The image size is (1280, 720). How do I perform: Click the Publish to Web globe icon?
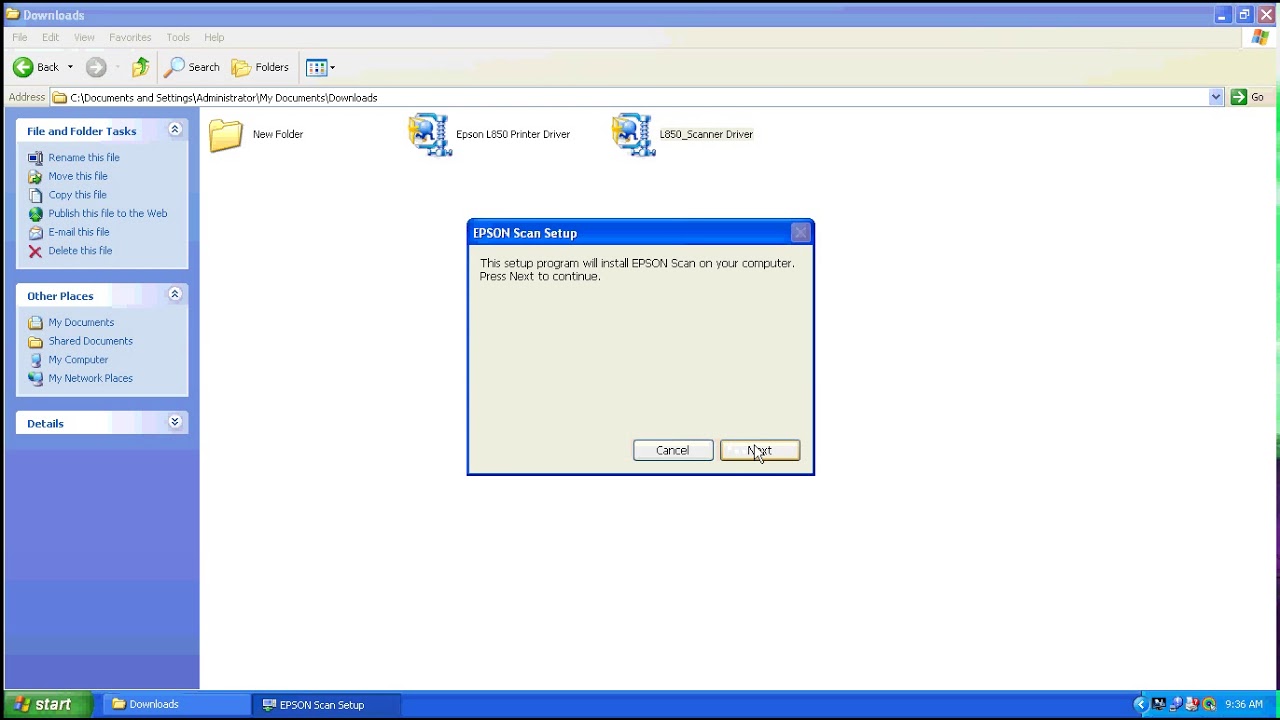point(36,214)
